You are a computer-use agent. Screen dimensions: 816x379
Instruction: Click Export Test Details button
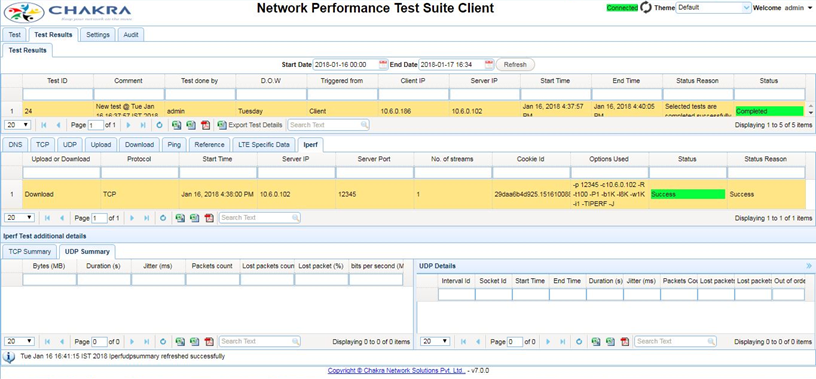pos(250,125)
